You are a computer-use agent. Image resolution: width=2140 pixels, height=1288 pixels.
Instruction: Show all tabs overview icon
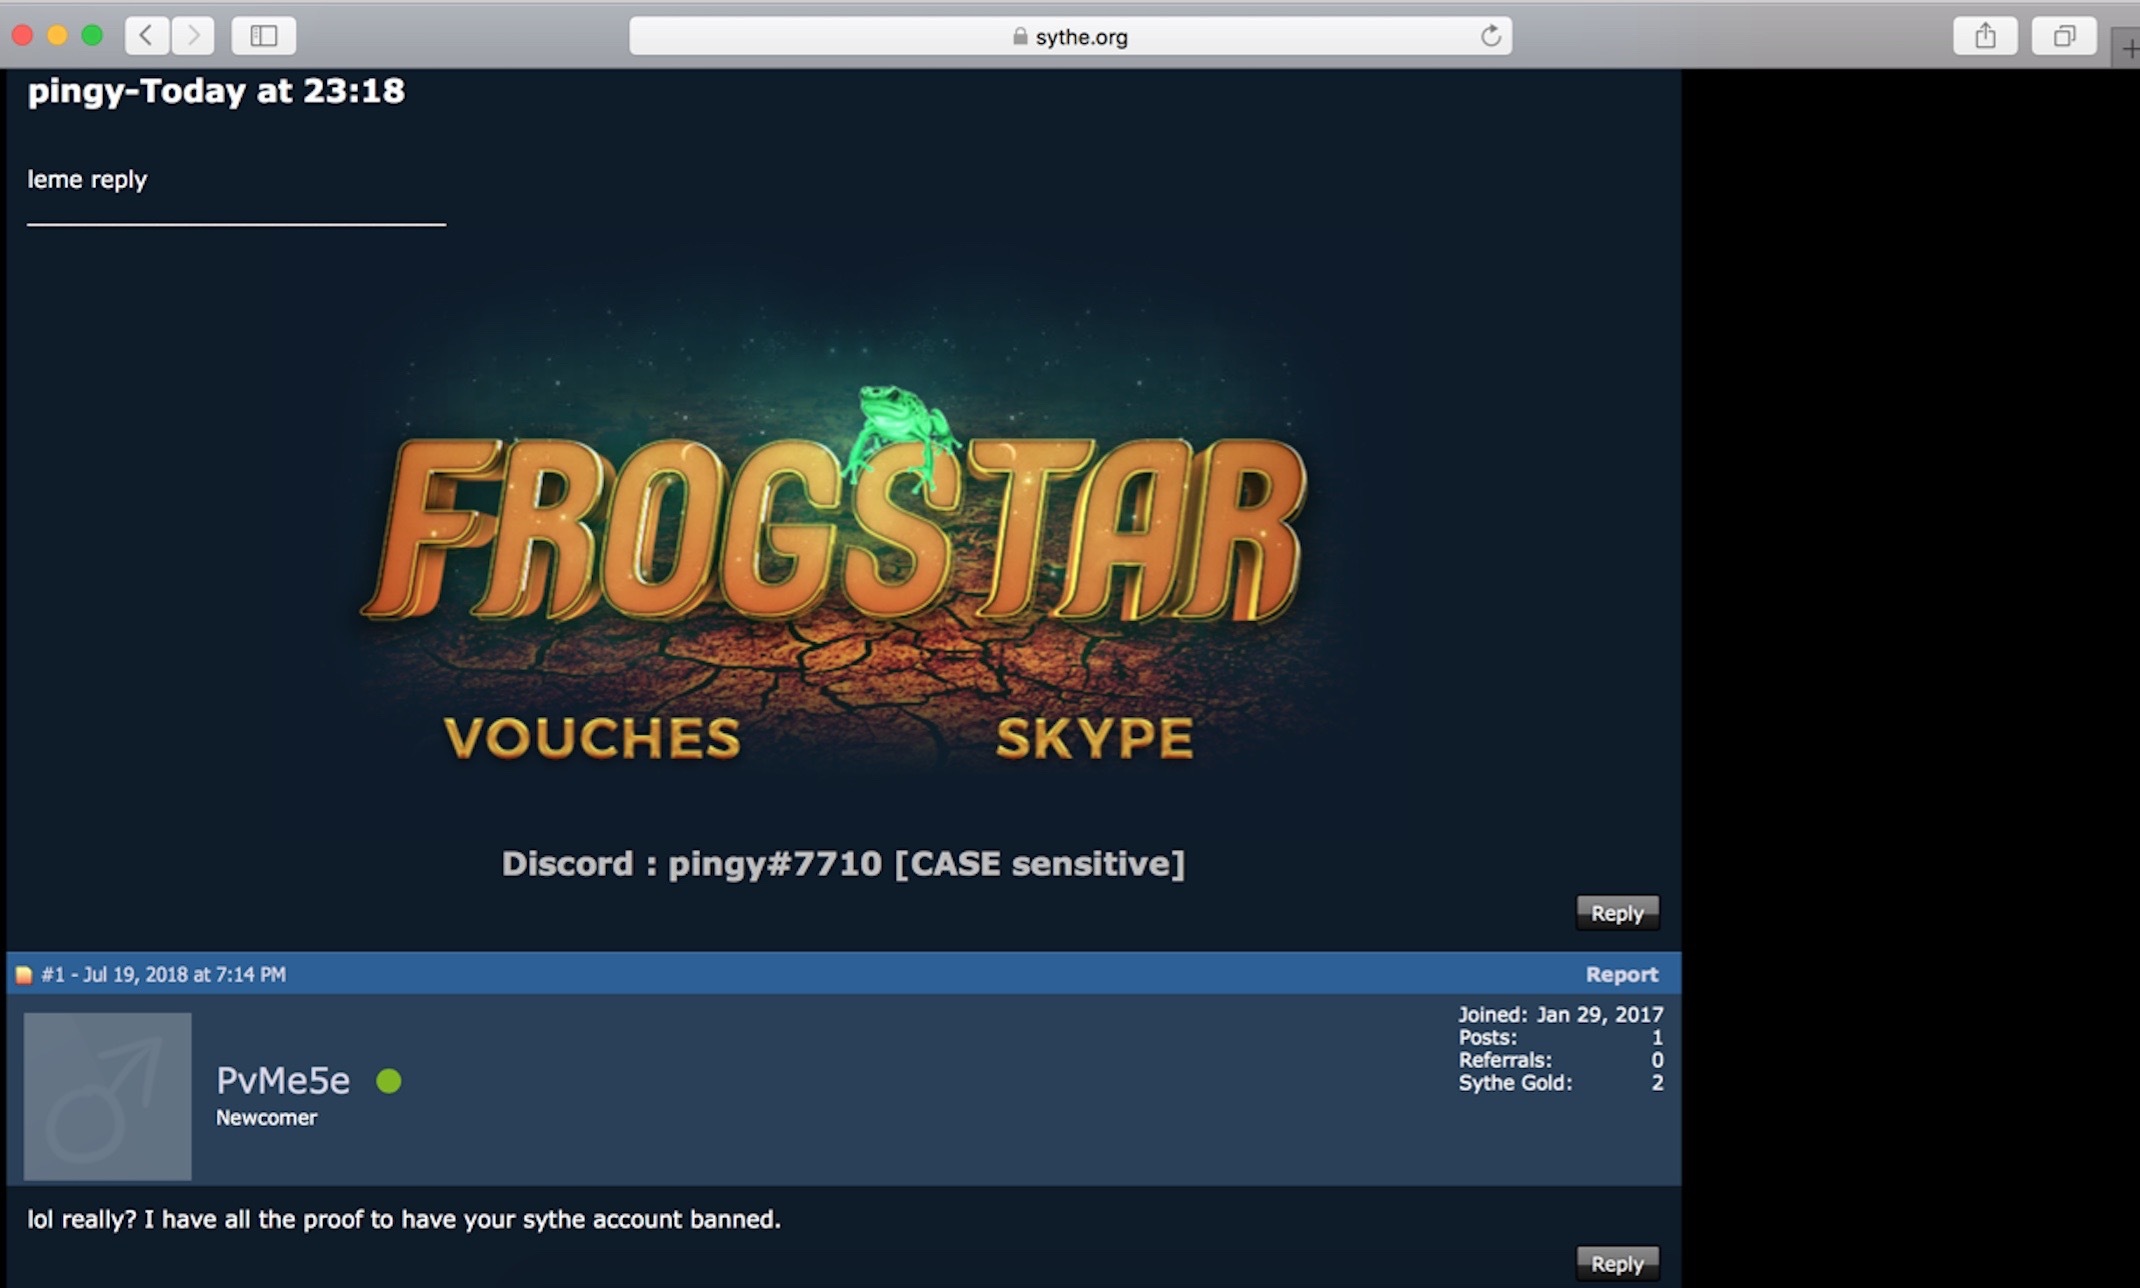(x=2063, y=36)
